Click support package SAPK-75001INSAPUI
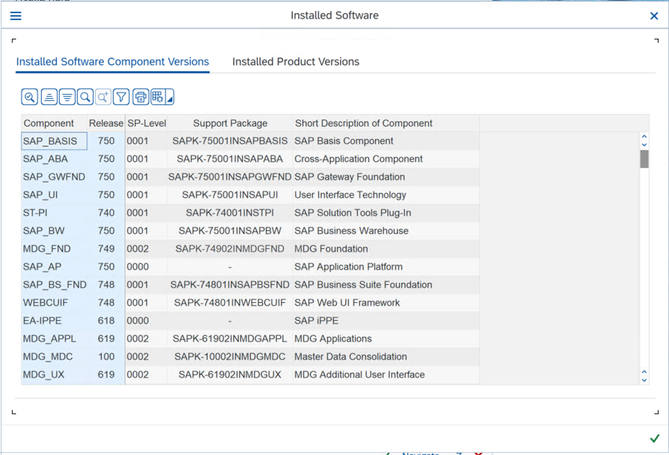Image resolution: width=669 pixels, height=455 pixels. tap(230, 195)
